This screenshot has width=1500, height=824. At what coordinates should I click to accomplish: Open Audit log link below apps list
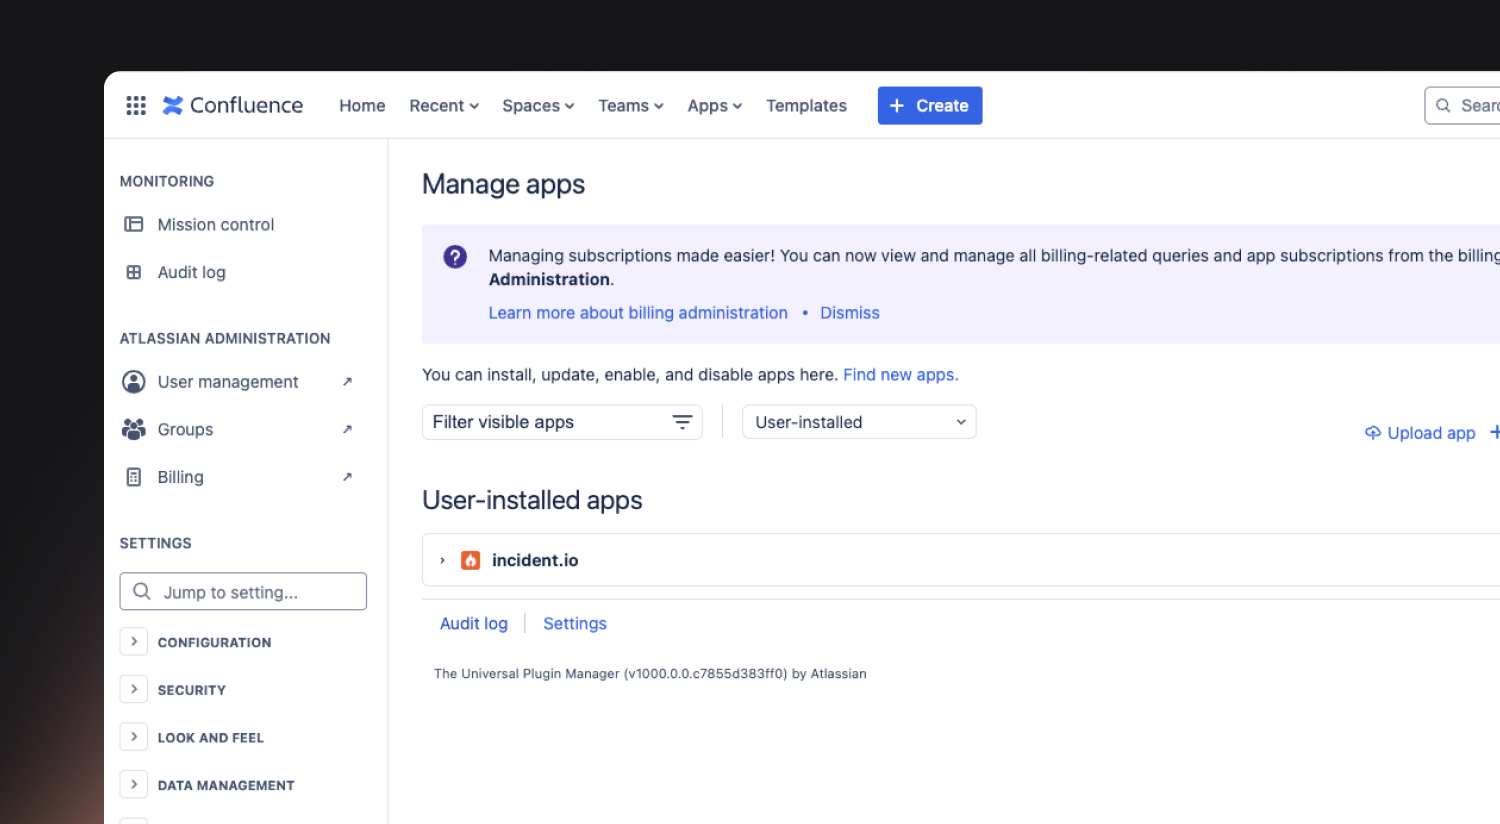click(474, 623)
